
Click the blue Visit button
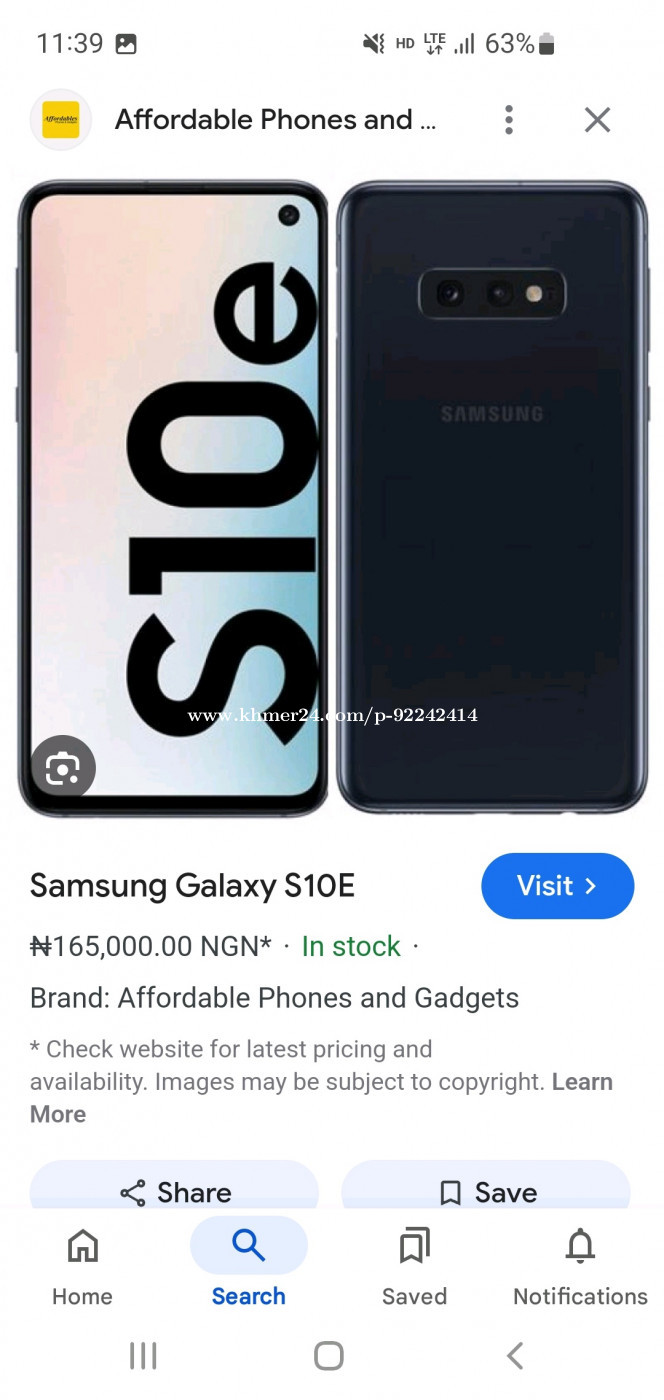pos(558,886)
